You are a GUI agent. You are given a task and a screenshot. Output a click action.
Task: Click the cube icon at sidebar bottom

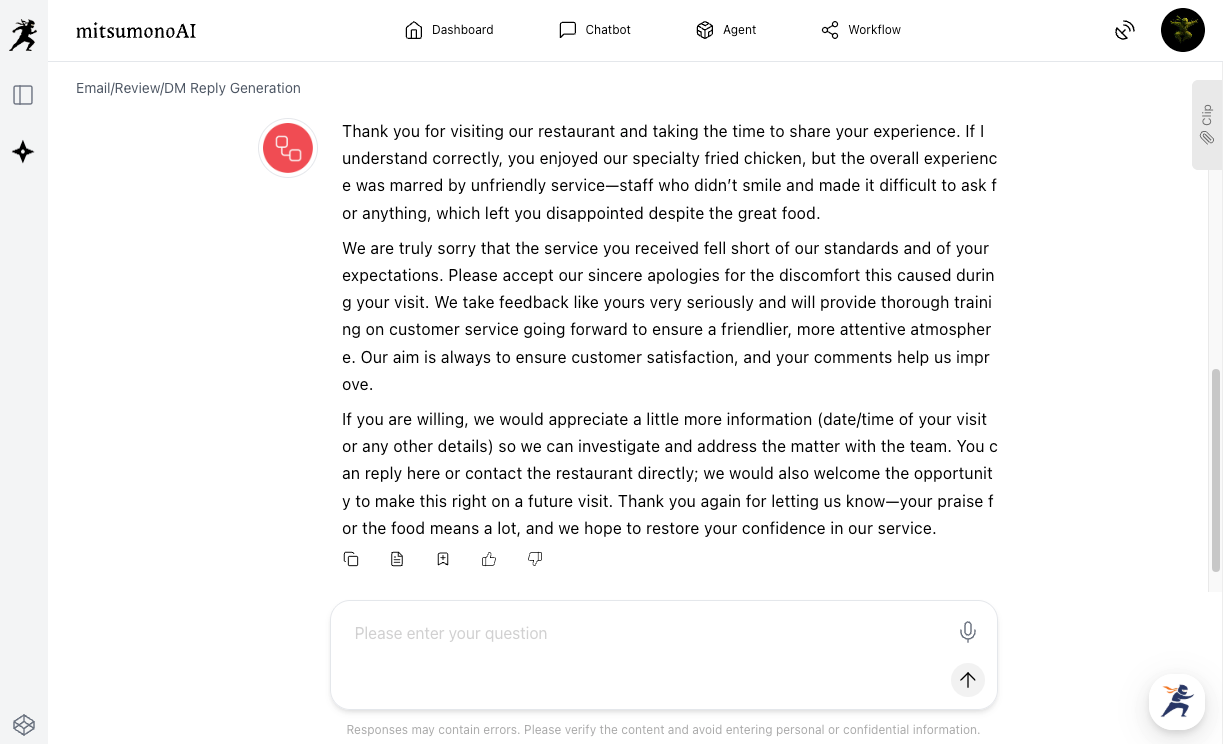[x=23, y=724]
